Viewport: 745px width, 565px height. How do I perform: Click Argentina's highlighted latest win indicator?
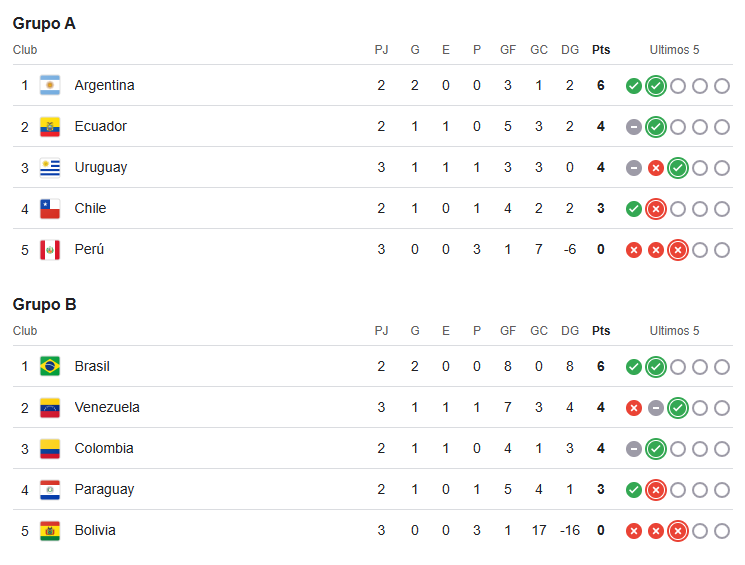point(656,86)
